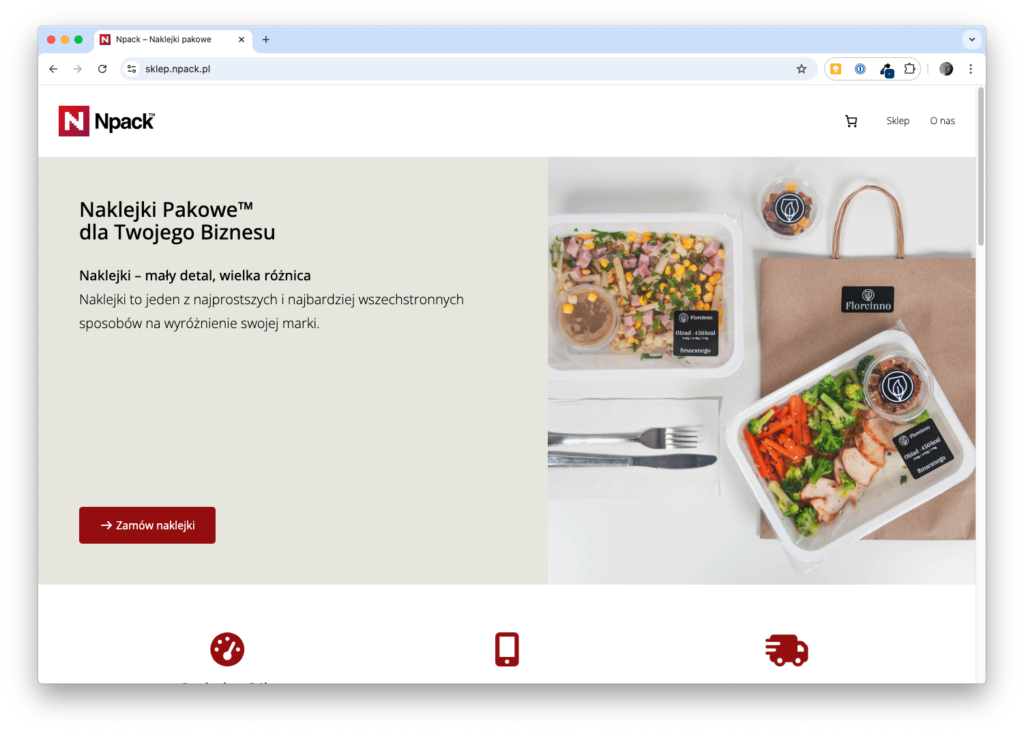The image size is (1024, 734).
Task: Open the Sklep menu item
Action: (x=897, y=121)
